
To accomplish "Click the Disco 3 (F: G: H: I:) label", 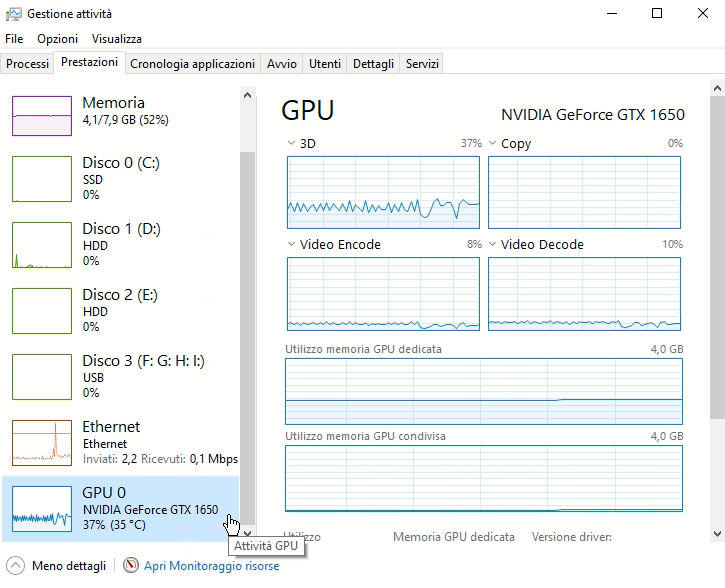I will tap(143, 361).
